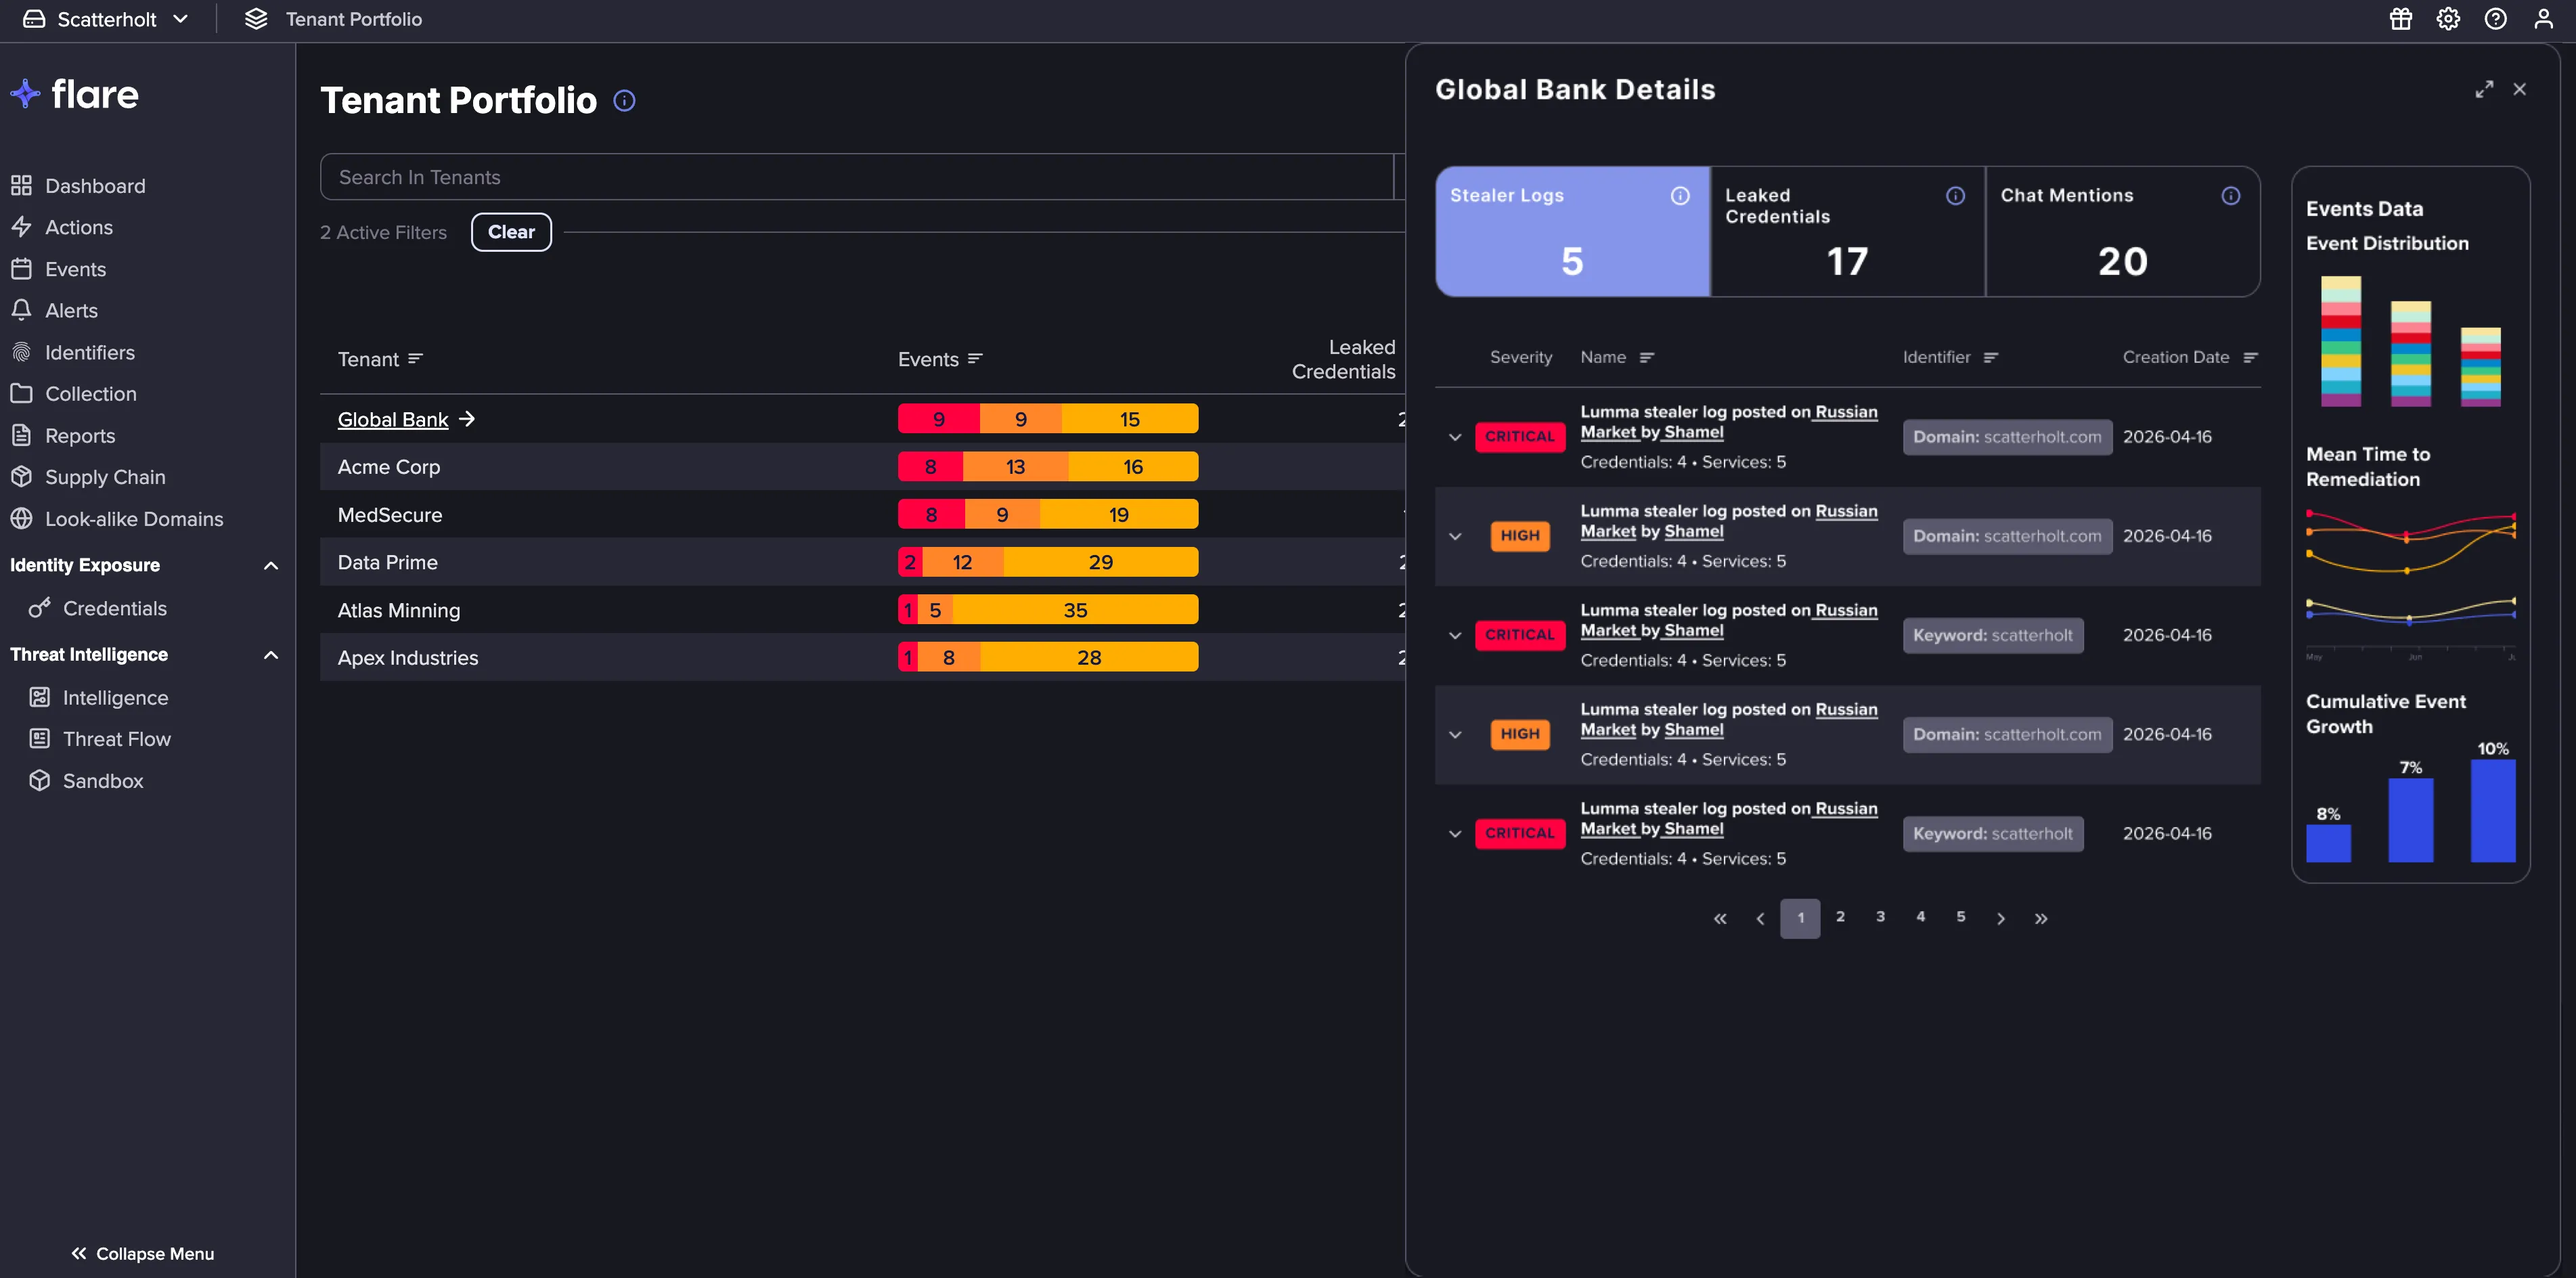The height and width of the screenshot is (1278, 2576).
Task: Go to previous page of results
Action: click(1760, 918)
